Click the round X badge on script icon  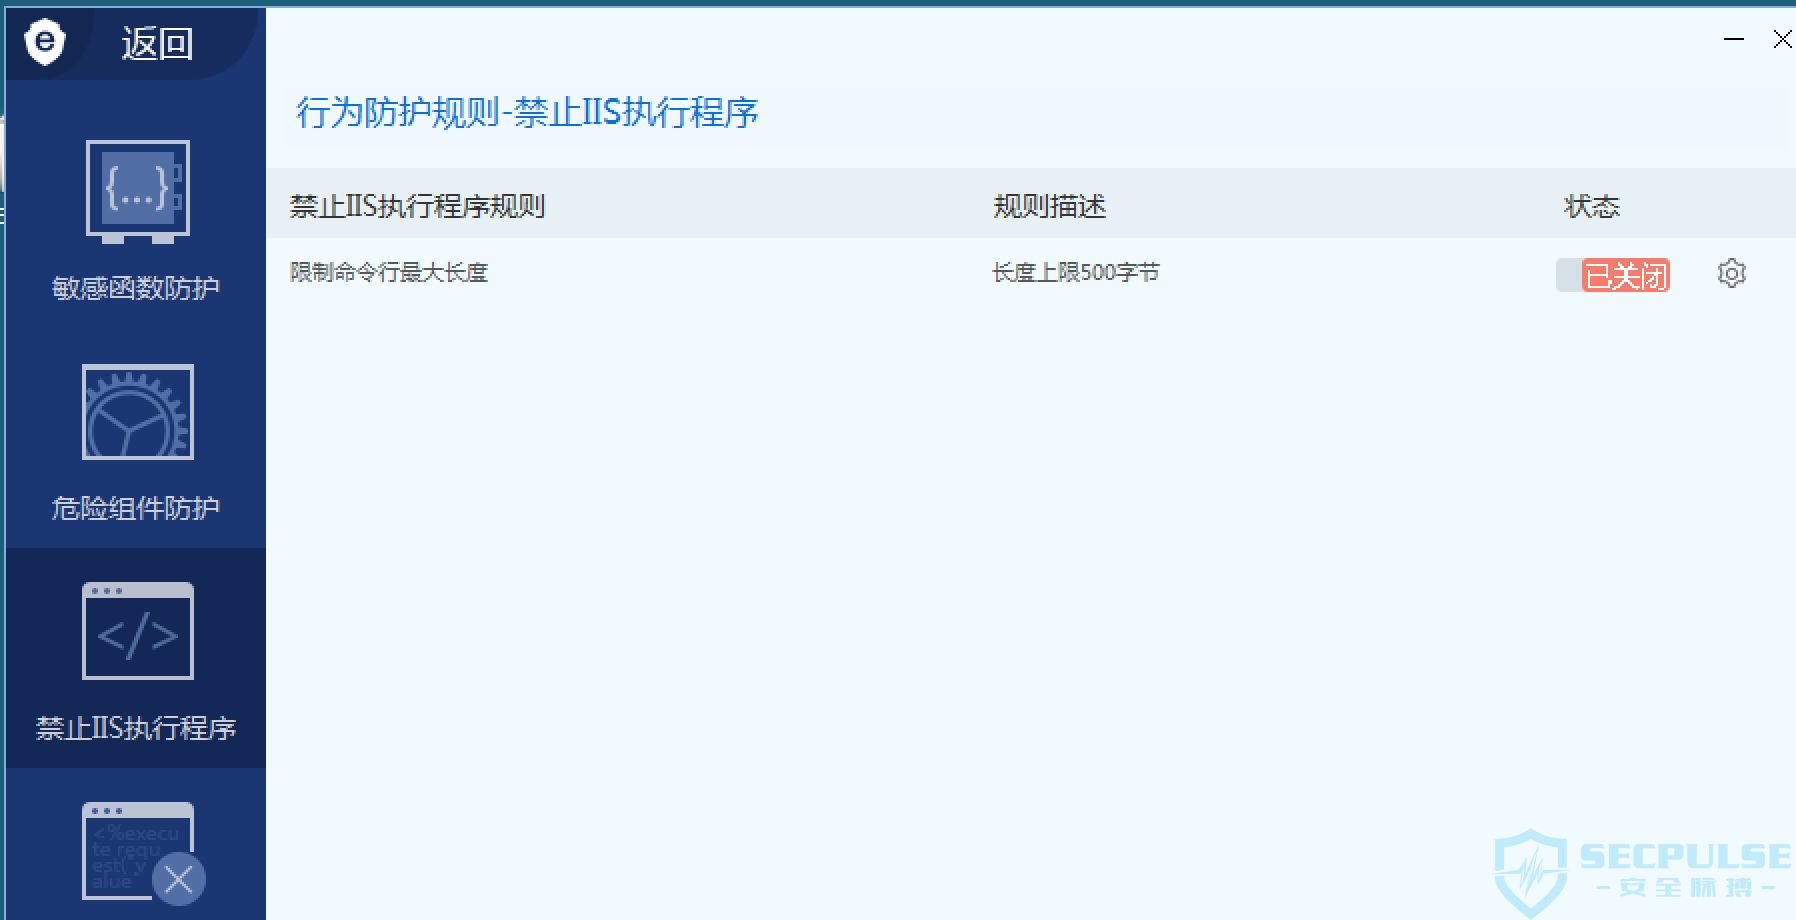coord(179,880)
